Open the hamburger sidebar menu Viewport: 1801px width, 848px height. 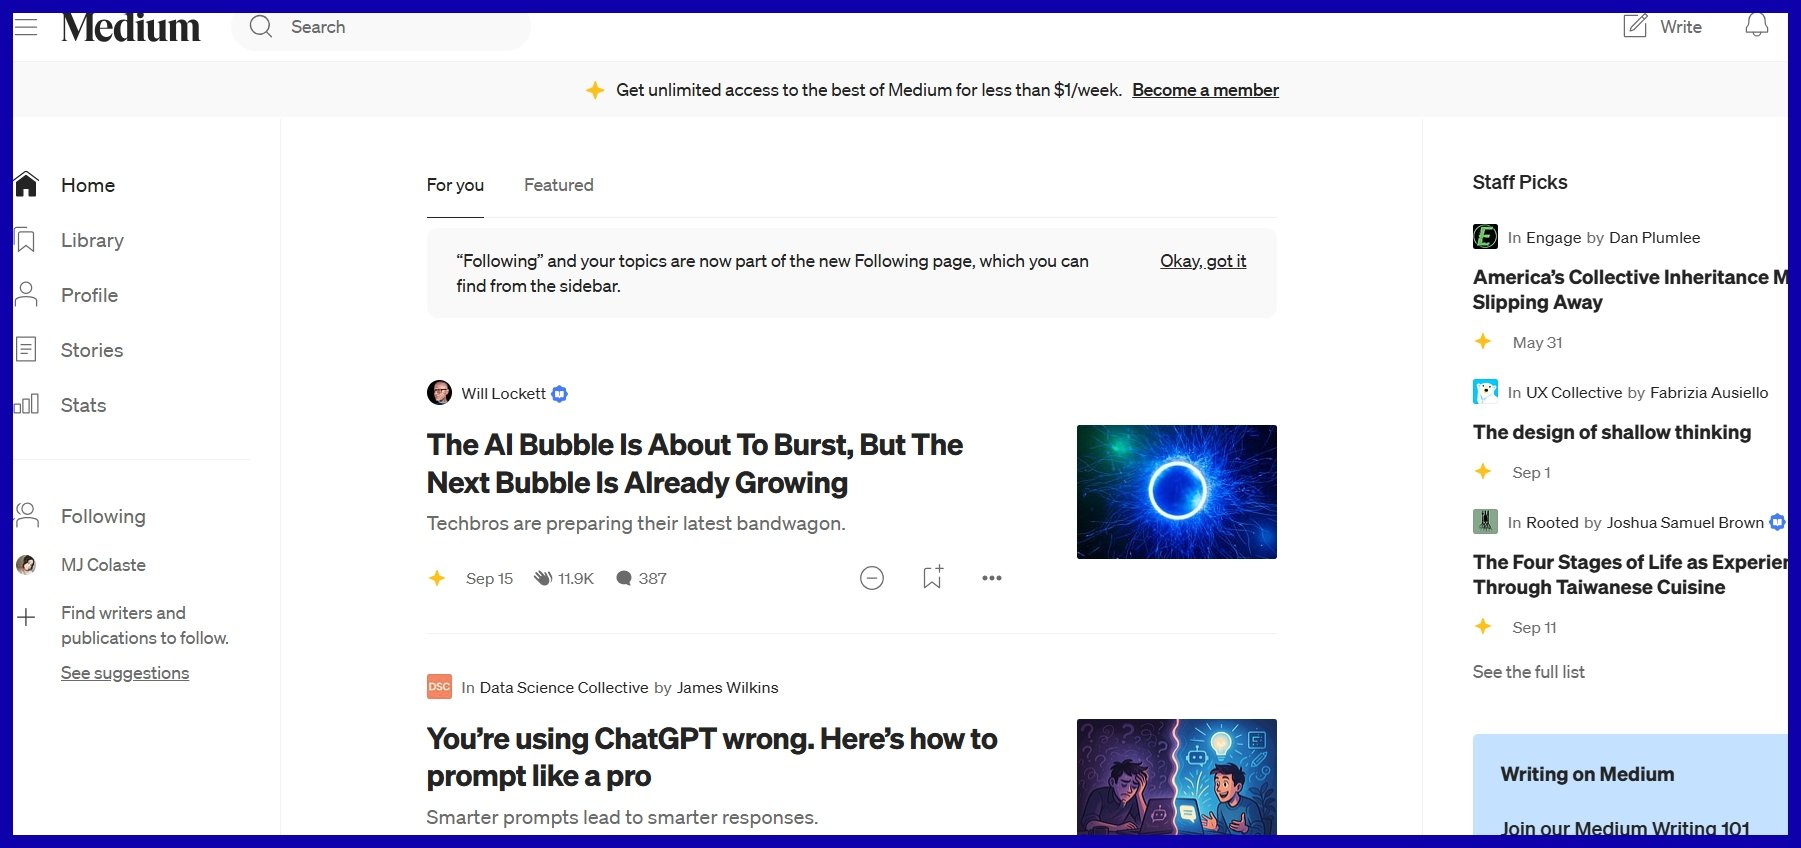pyautogui.click(x=26, y=27)
